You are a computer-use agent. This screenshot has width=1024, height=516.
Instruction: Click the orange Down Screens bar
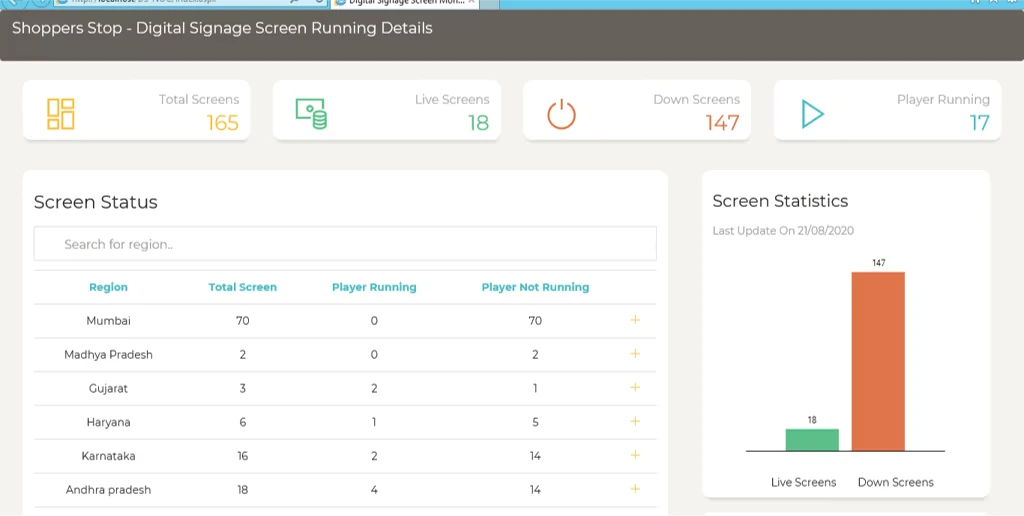tap(878, 361)
